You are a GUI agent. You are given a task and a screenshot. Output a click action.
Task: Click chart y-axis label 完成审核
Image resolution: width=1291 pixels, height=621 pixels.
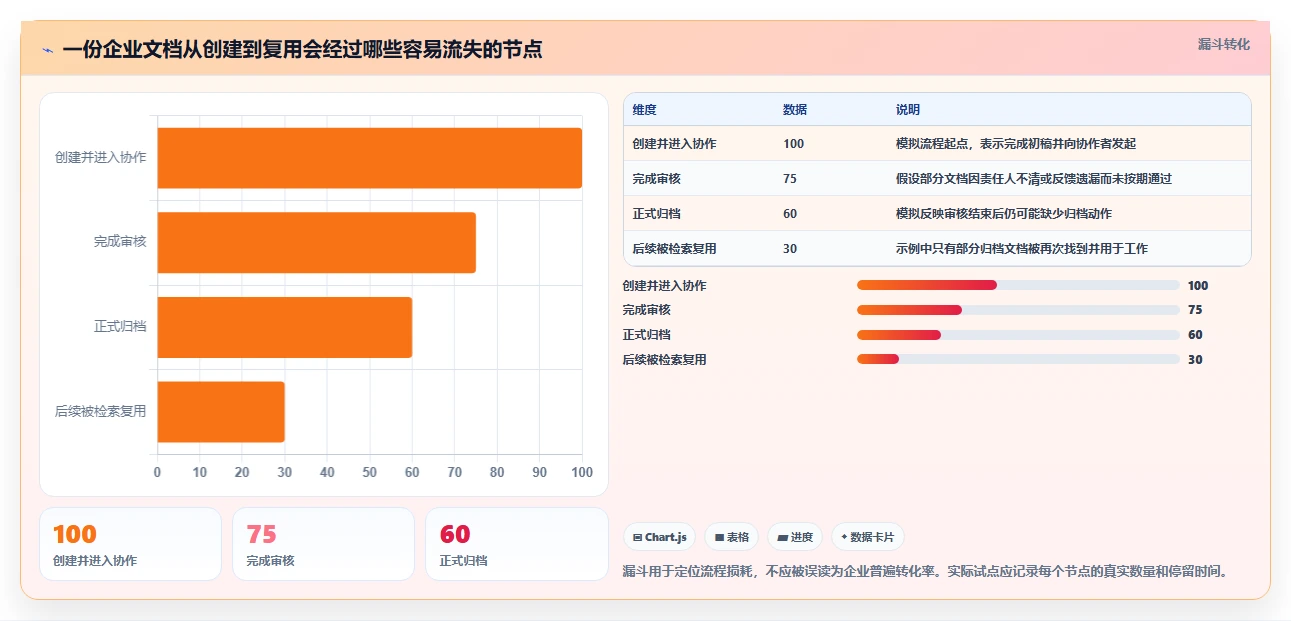[120, 242]
